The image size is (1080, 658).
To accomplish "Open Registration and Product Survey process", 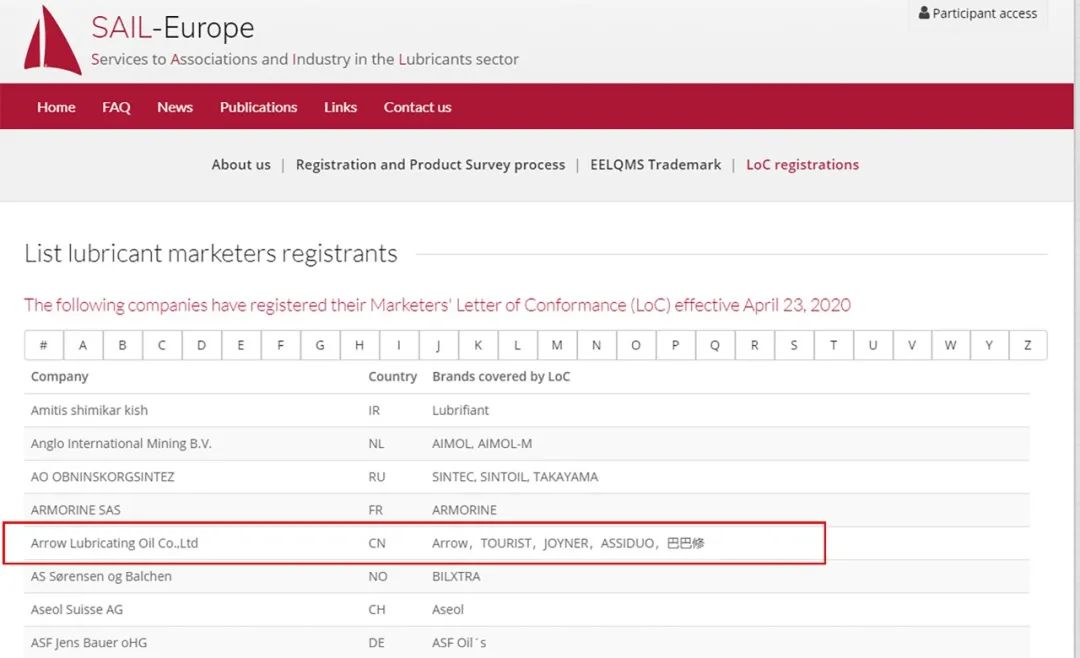I will [430, 165].
